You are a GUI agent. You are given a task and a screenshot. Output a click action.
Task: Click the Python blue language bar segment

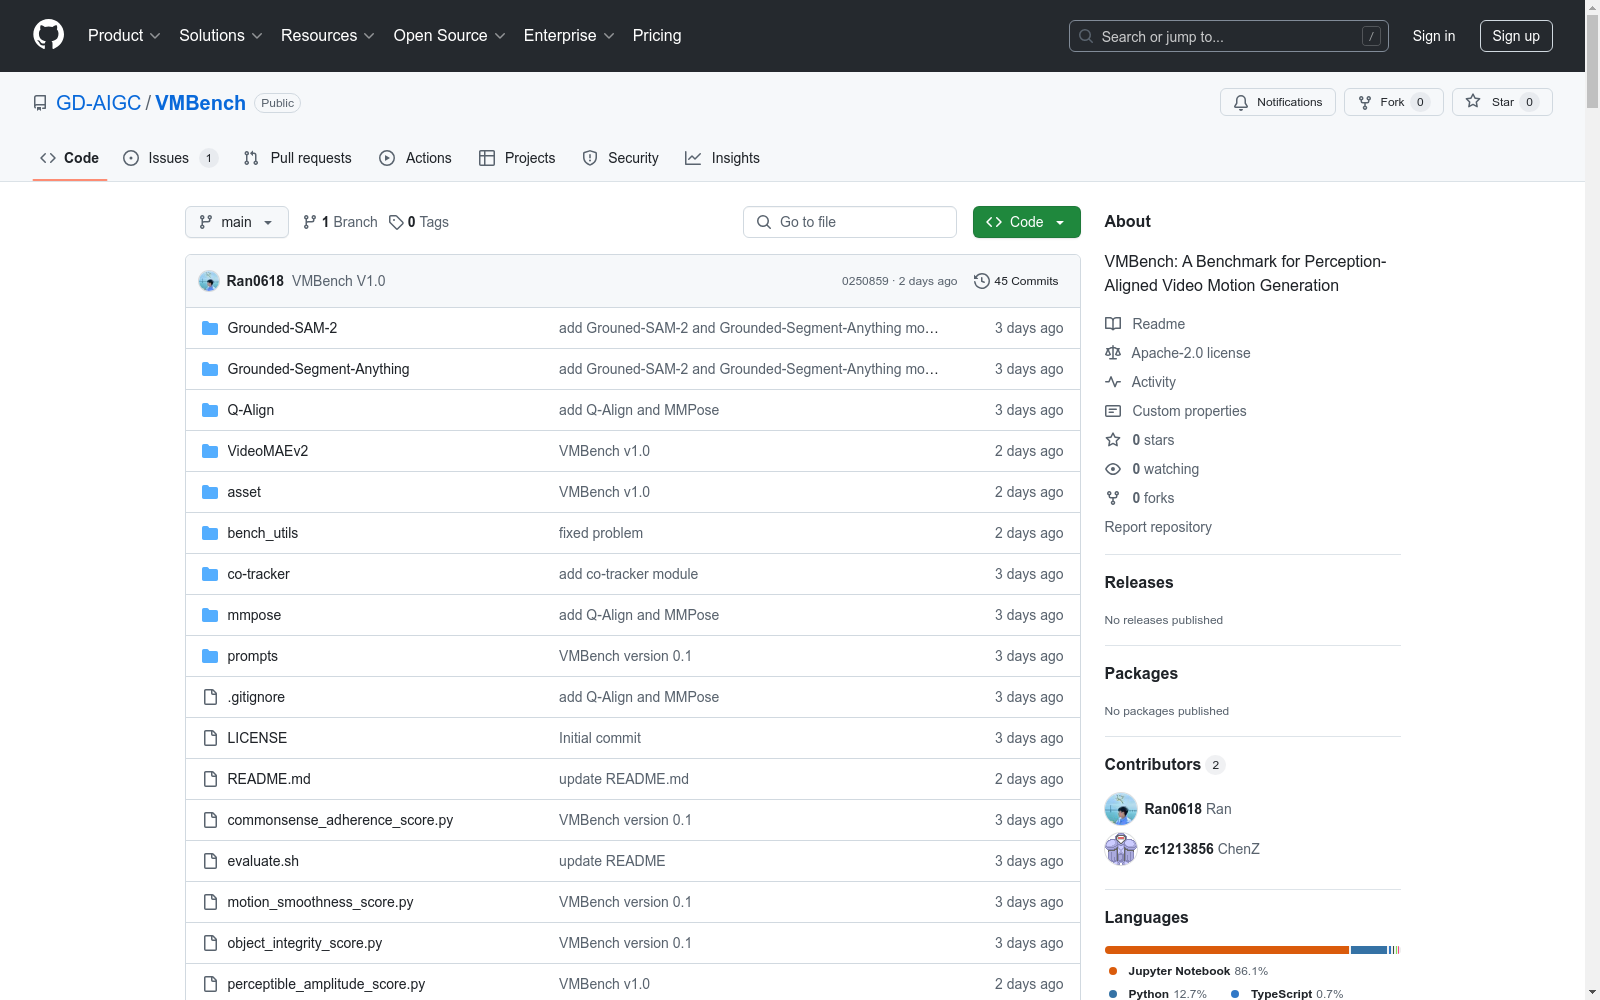1369,950
